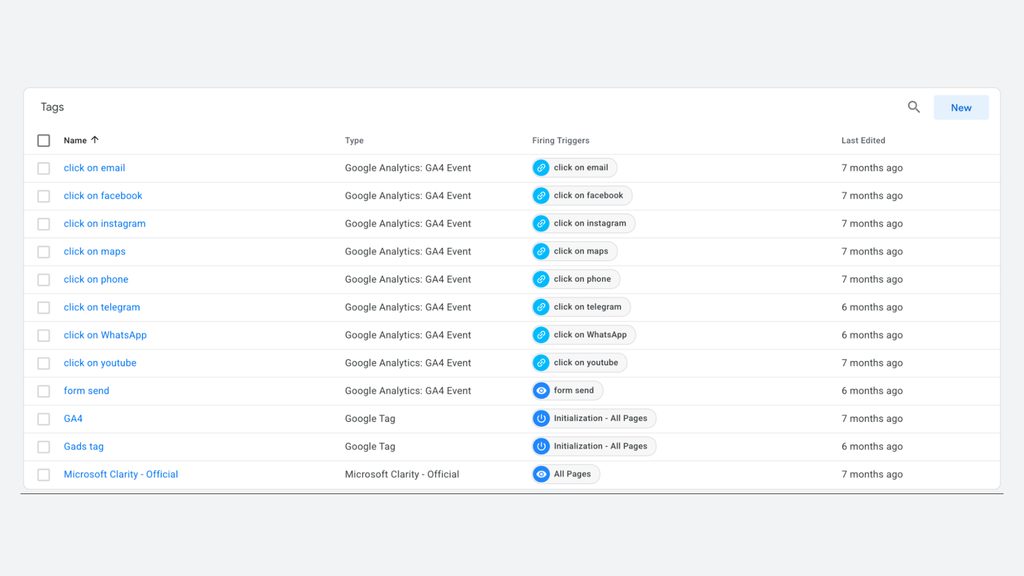The image size is (1024, 576).
Task: Click link trigger icon for click on maps
Action: 541,251
